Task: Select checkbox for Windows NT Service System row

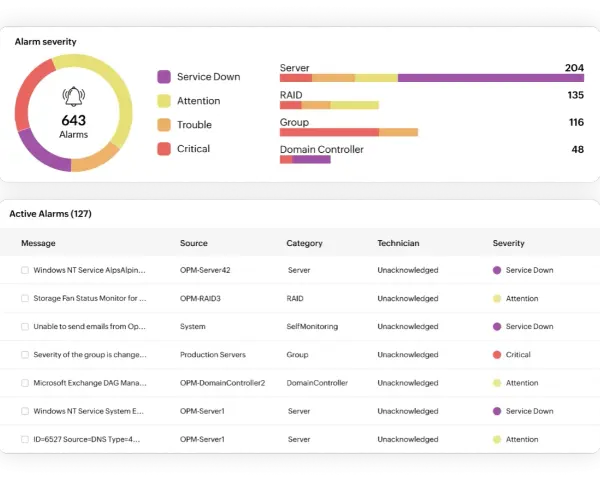Action: pyautogui.click(x=25, y=411)
